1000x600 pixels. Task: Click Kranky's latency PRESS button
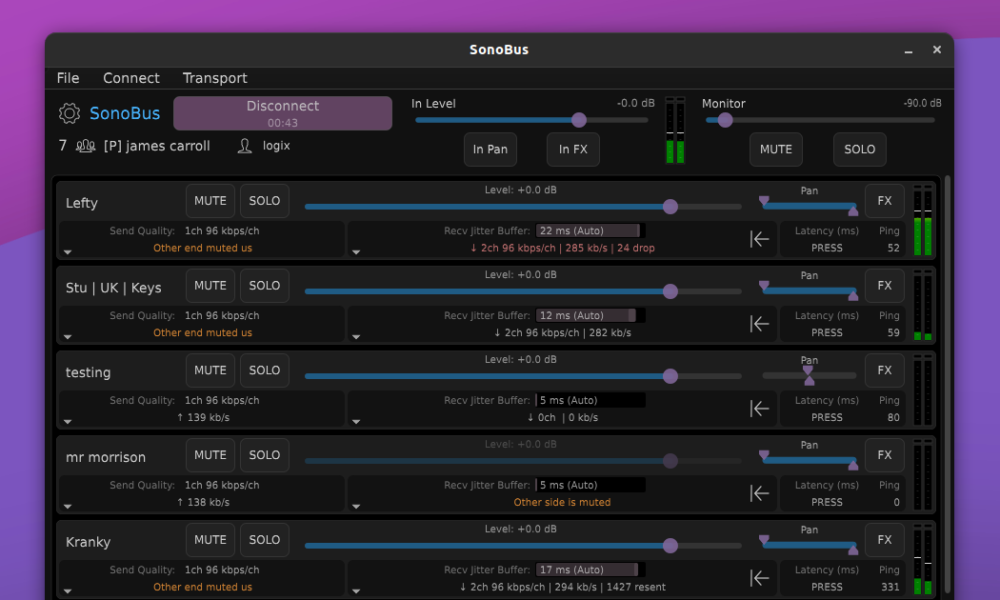point(827,587)
